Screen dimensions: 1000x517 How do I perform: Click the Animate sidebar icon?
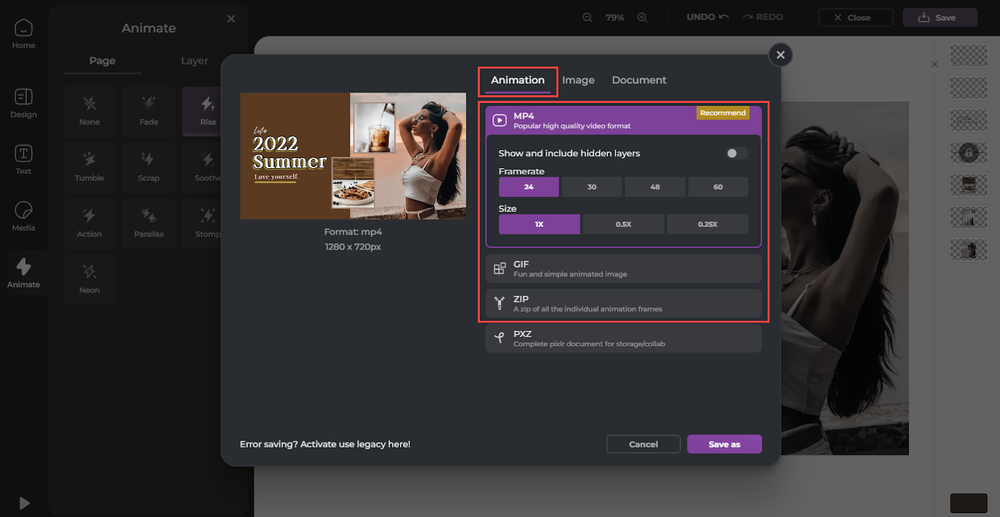23,273
